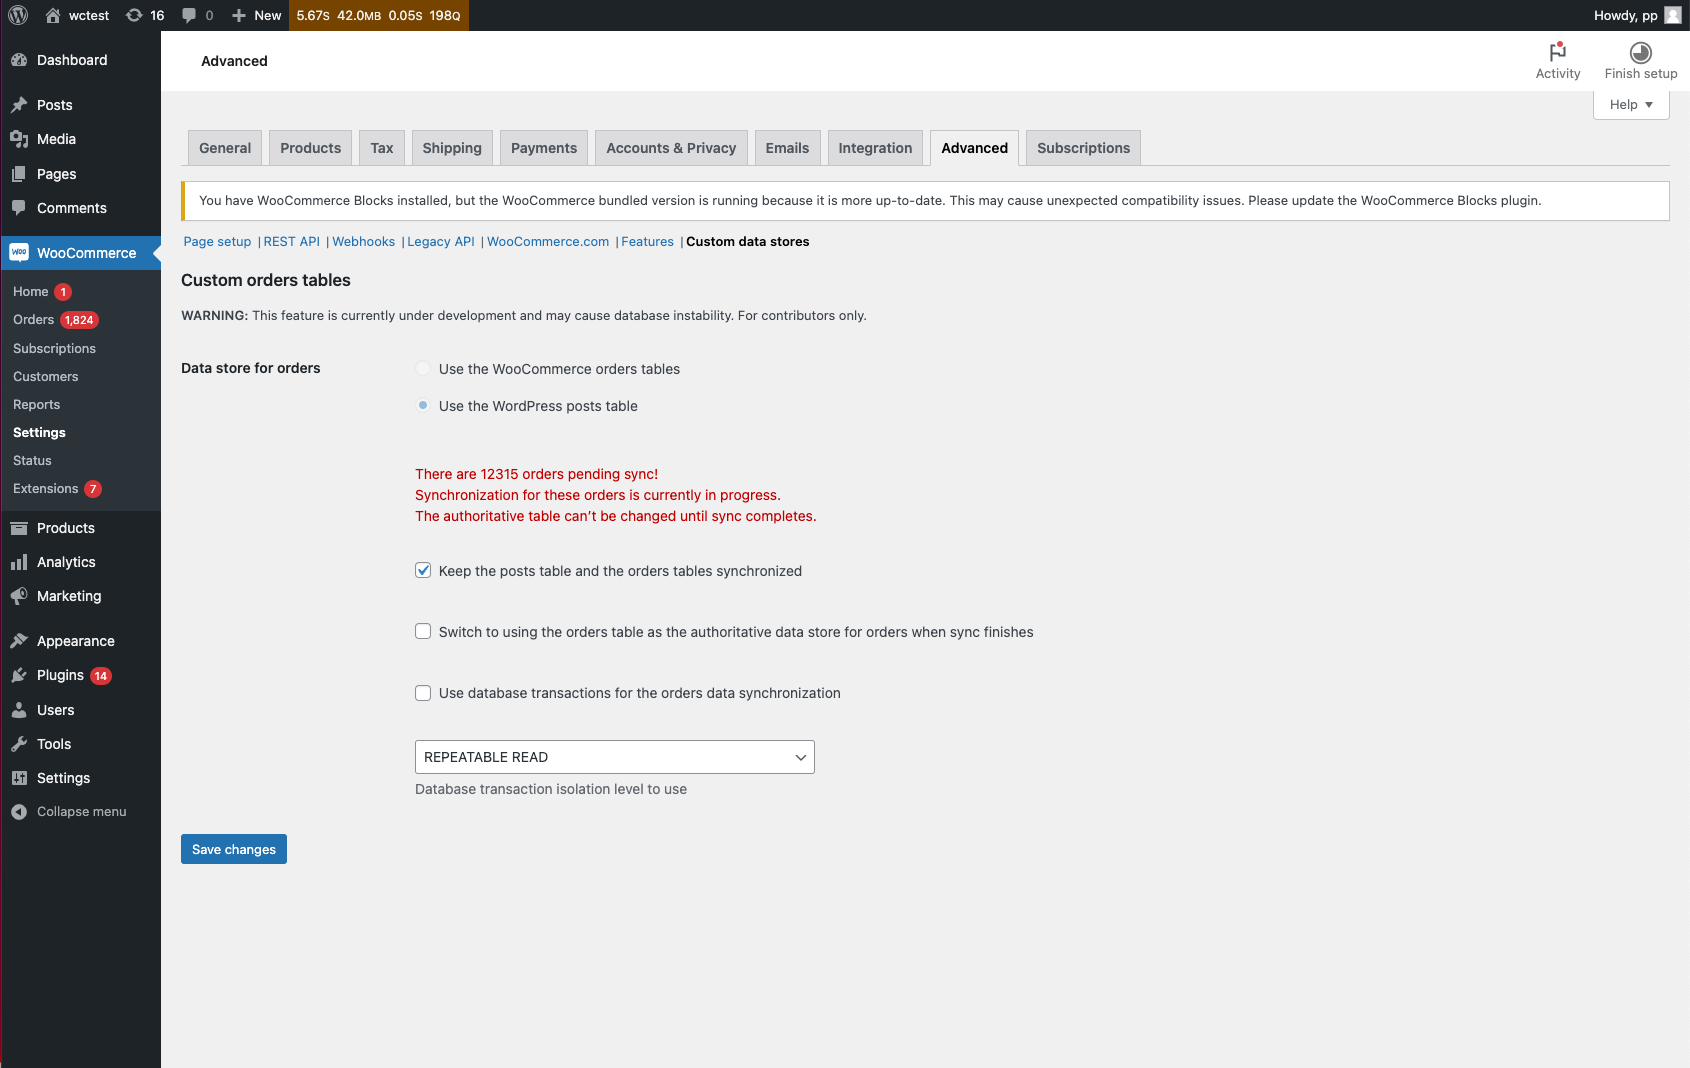The image size is (1690, 1068).
Task: Open the Subscriptions settings tab
Action: [x=1082, y=147]
